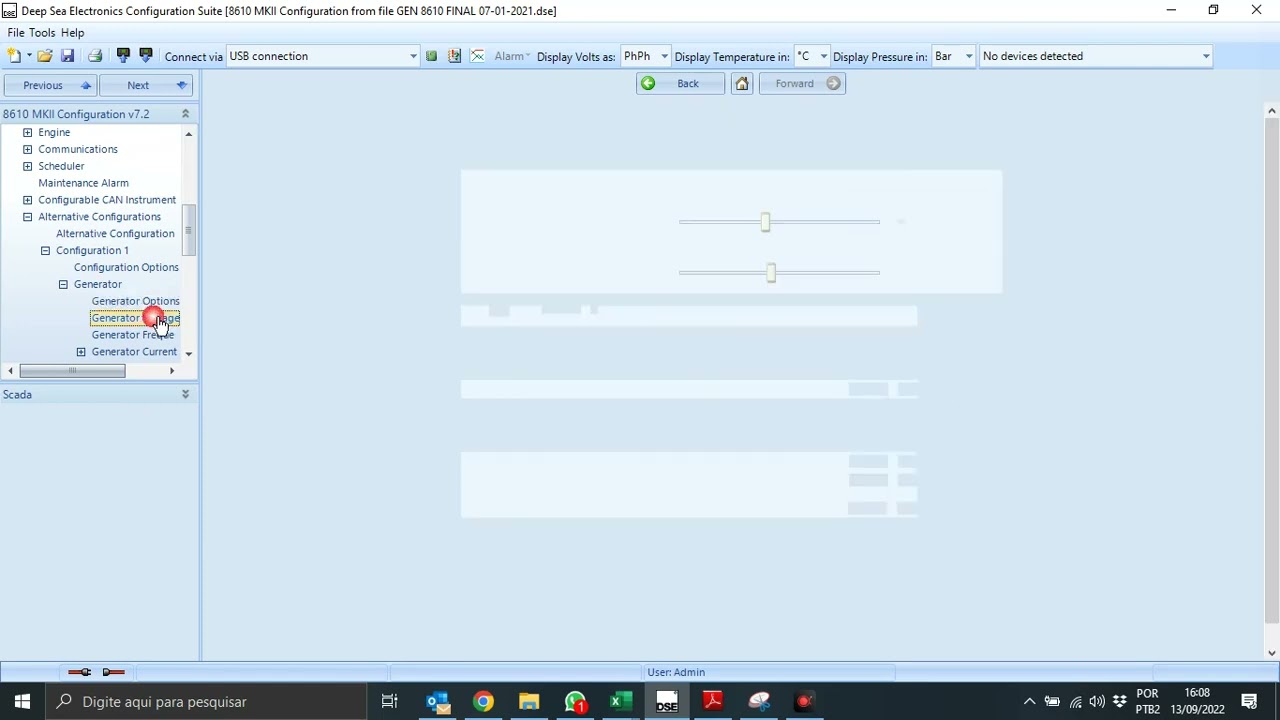This screenshot has height=720, width=1280.
Task: Expand the Generator Current node
Action: click(x=81, y=352)
